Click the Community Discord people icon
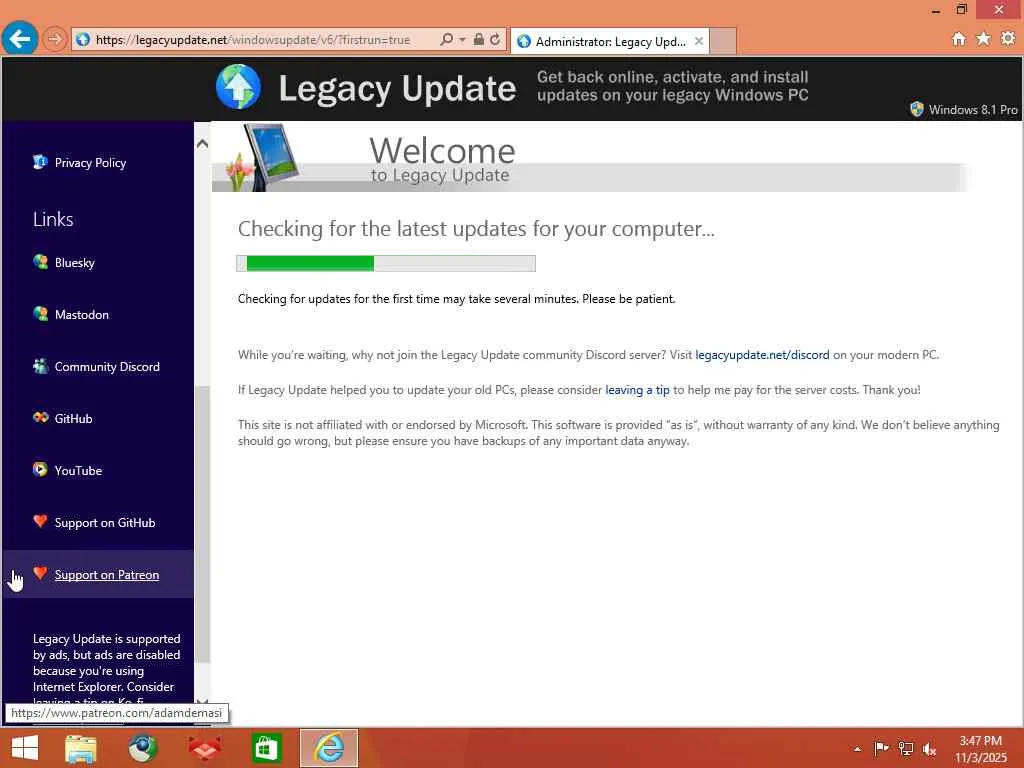This screenshot has width=1024, height=768. pos(40,366)
